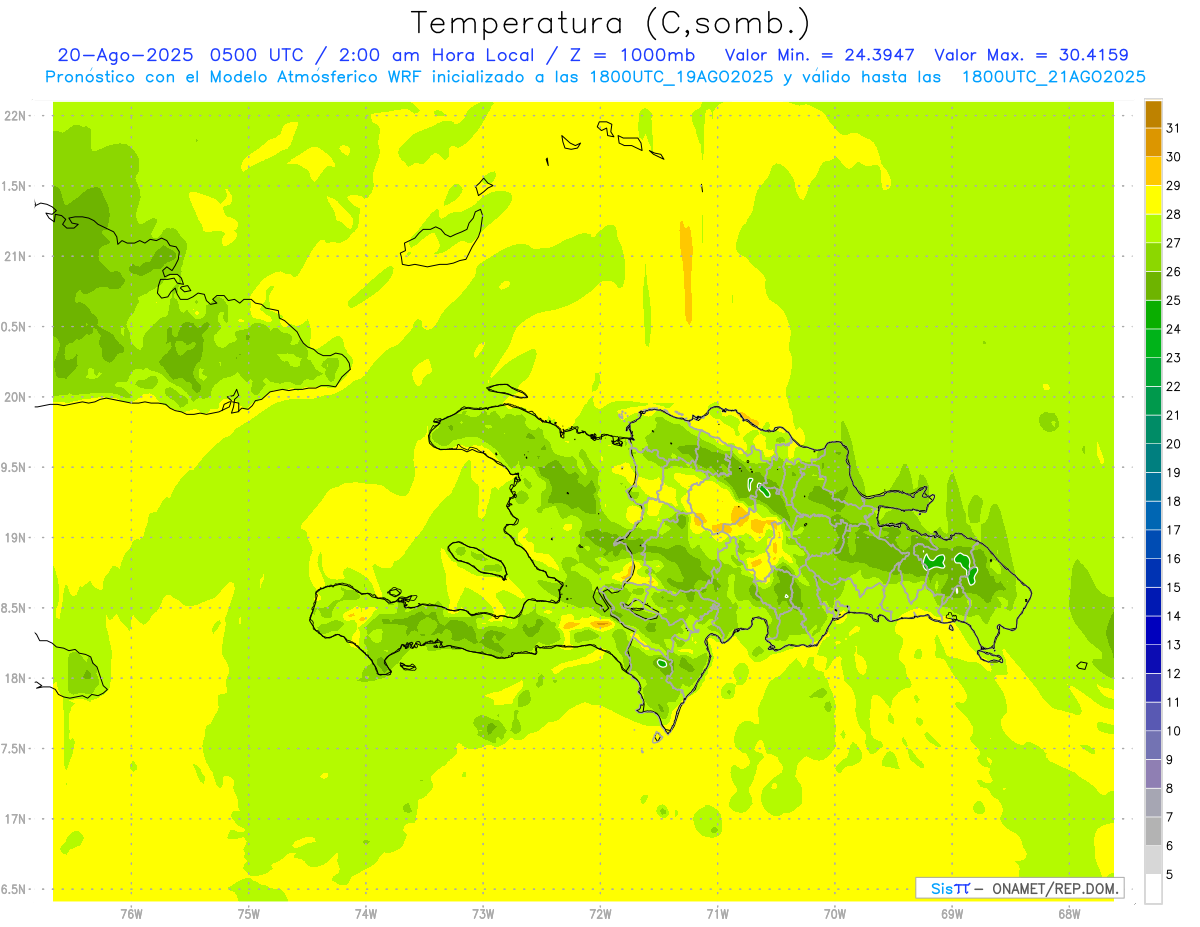Click the 'Valor Max. = 30.4159' value
The image size is (1200, 927).
pos(1031,55)
